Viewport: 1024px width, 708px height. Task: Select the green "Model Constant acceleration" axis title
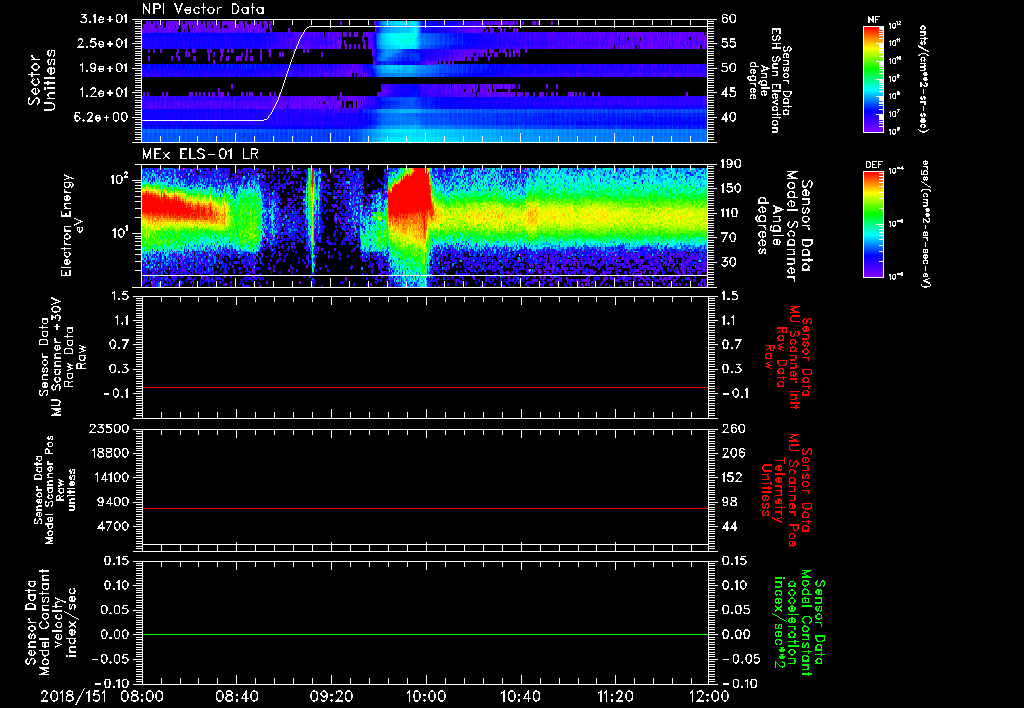(799, 624)
